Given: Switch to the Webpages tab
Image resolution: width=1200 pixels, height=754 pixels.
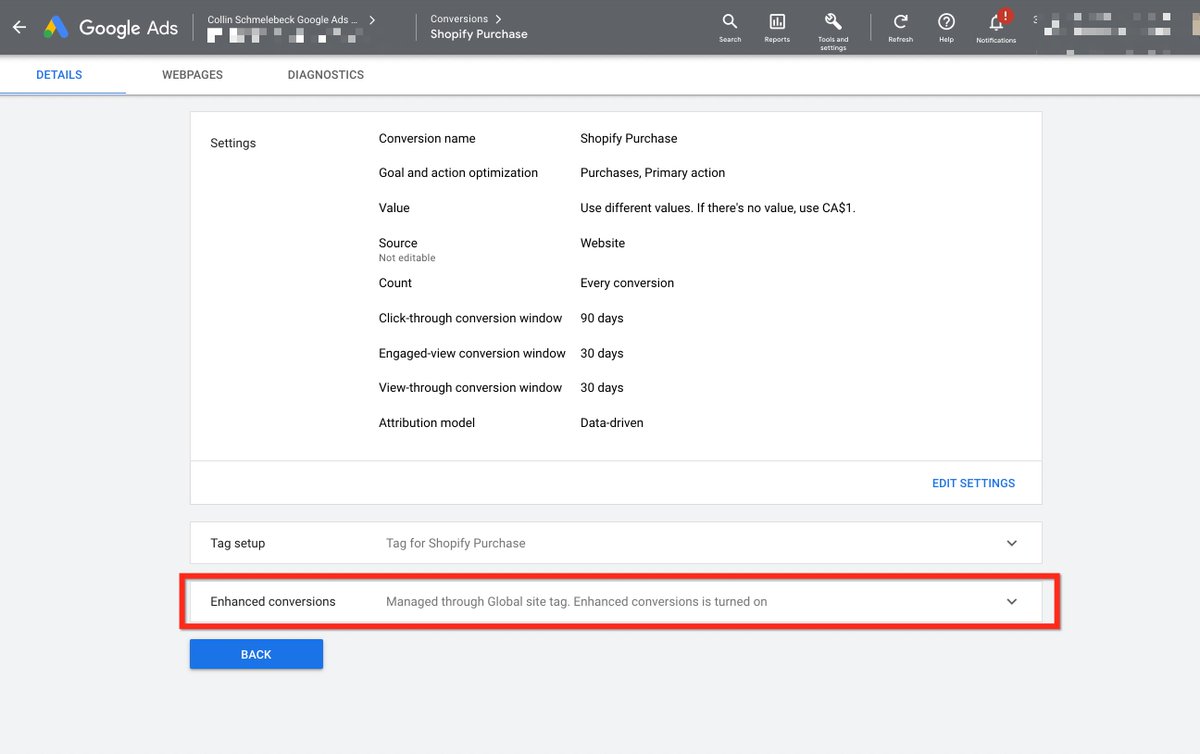Looking at the screenshot, I should coord(192,75).
